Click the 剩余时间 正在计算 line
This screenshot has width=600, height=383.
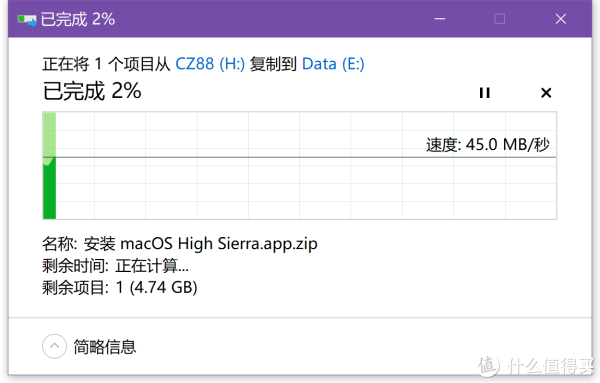(116, 266)
